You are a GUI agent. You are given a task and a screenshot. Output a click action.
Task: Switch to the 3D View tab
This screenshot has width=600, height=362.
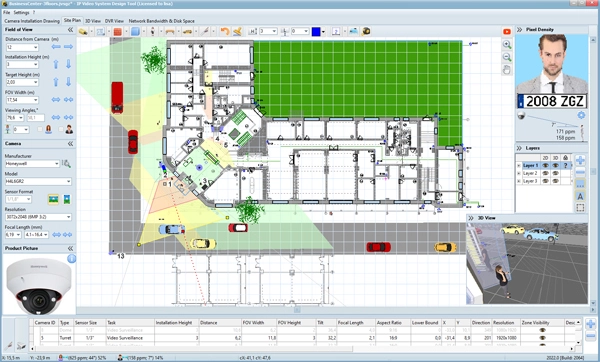point(93,21)
